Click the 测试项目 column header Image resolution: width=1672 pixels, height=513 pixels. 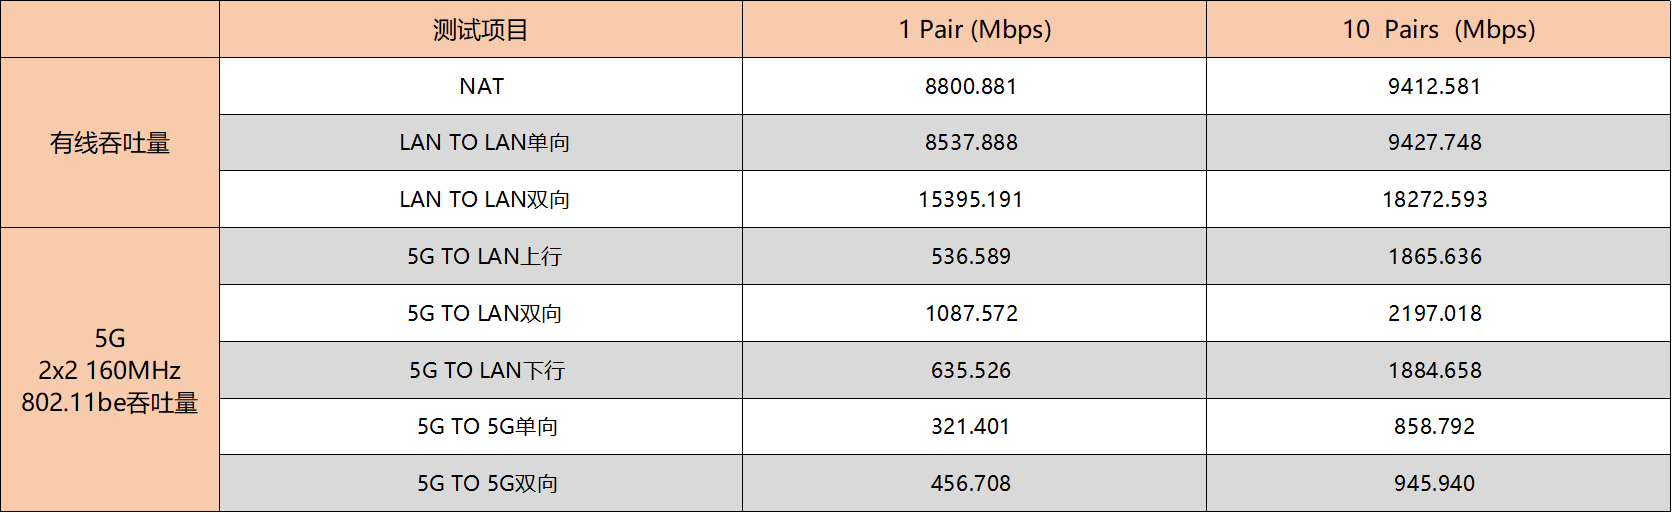[481, 30]
